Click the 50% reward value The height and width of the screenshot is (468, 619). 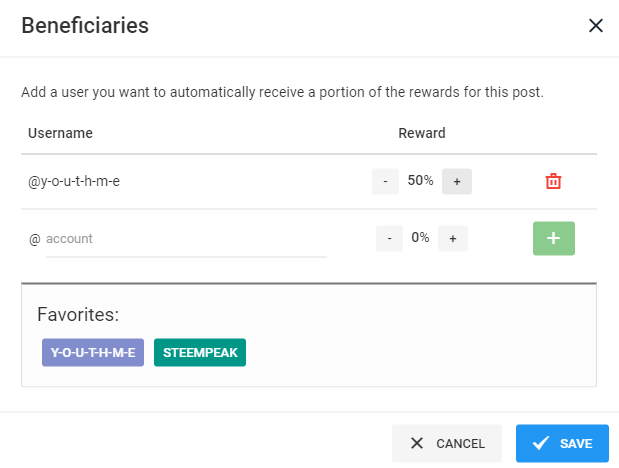(420, 180)
